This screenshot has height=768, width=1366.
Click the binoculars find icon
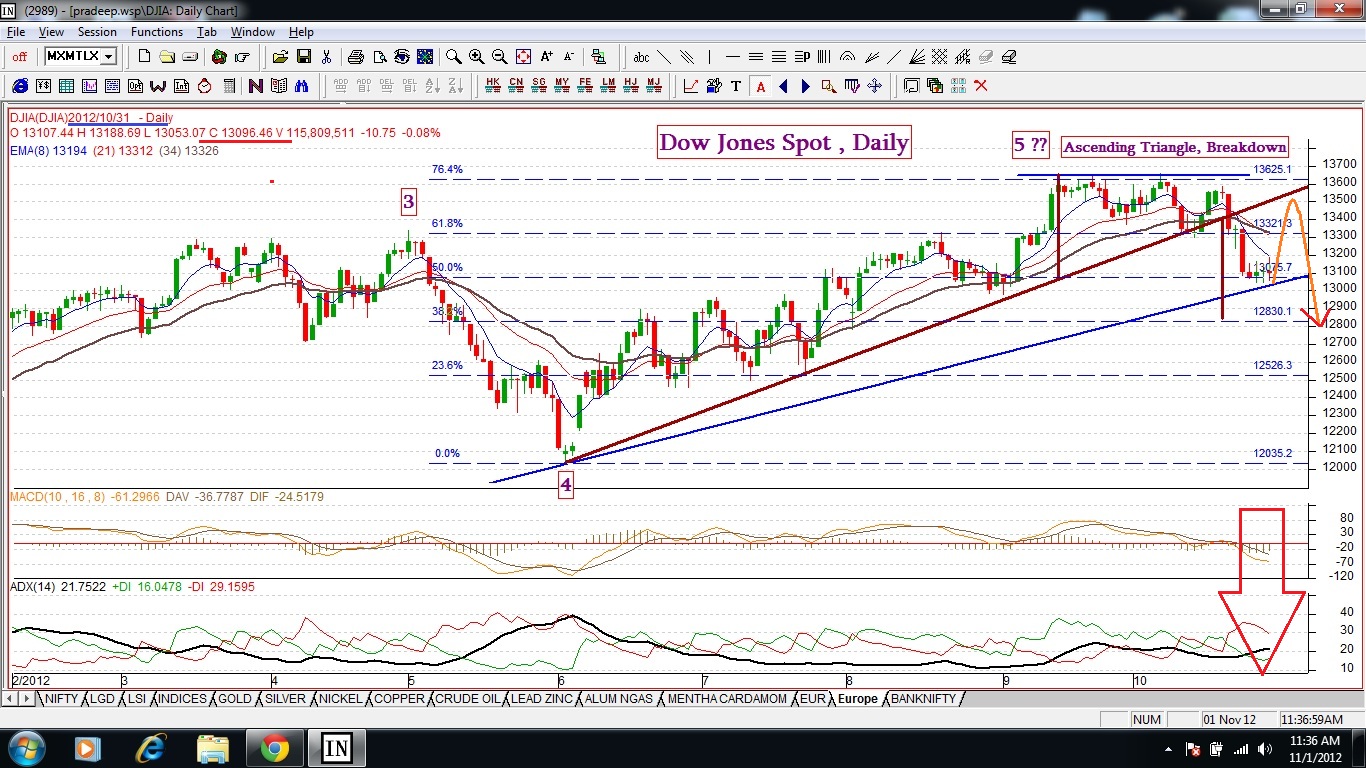[301, 86]
